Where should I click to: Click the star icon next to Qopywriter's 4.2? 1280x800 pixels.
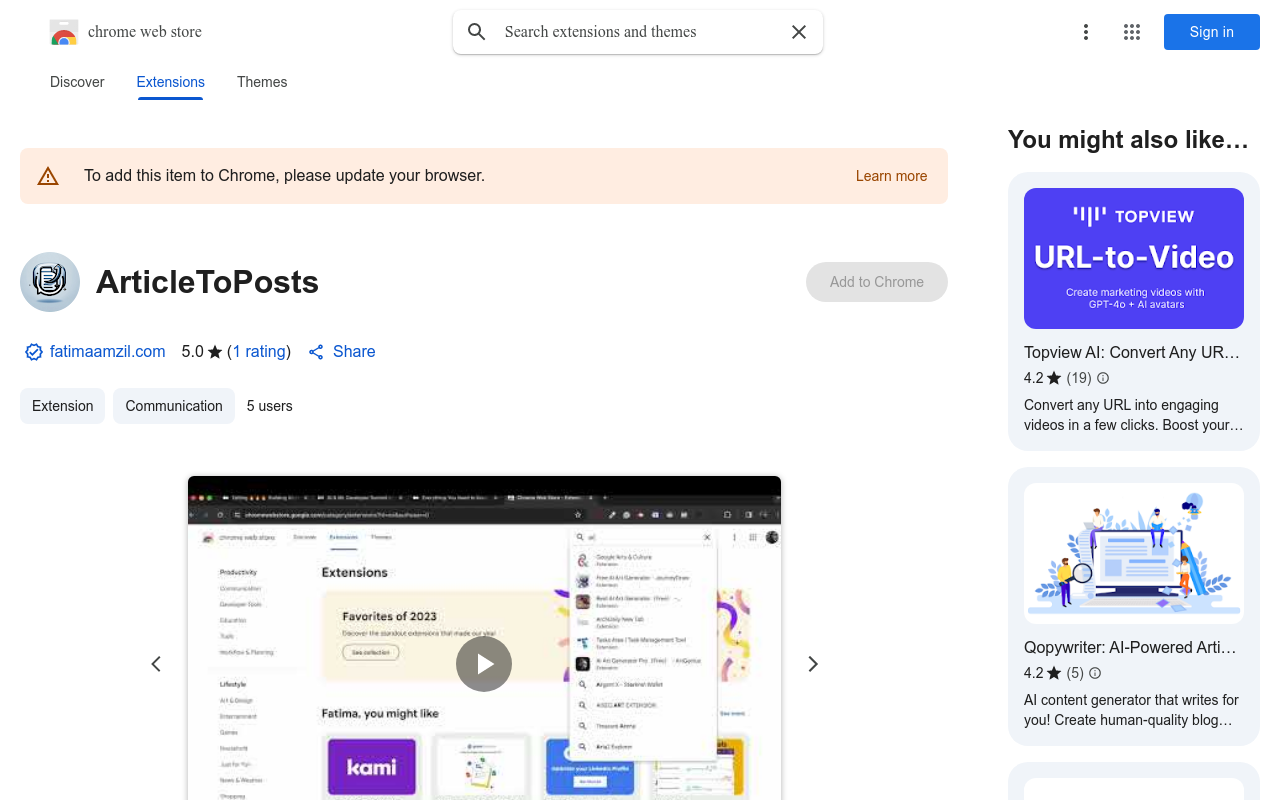pyautogui.click(x=1054, y=673)
